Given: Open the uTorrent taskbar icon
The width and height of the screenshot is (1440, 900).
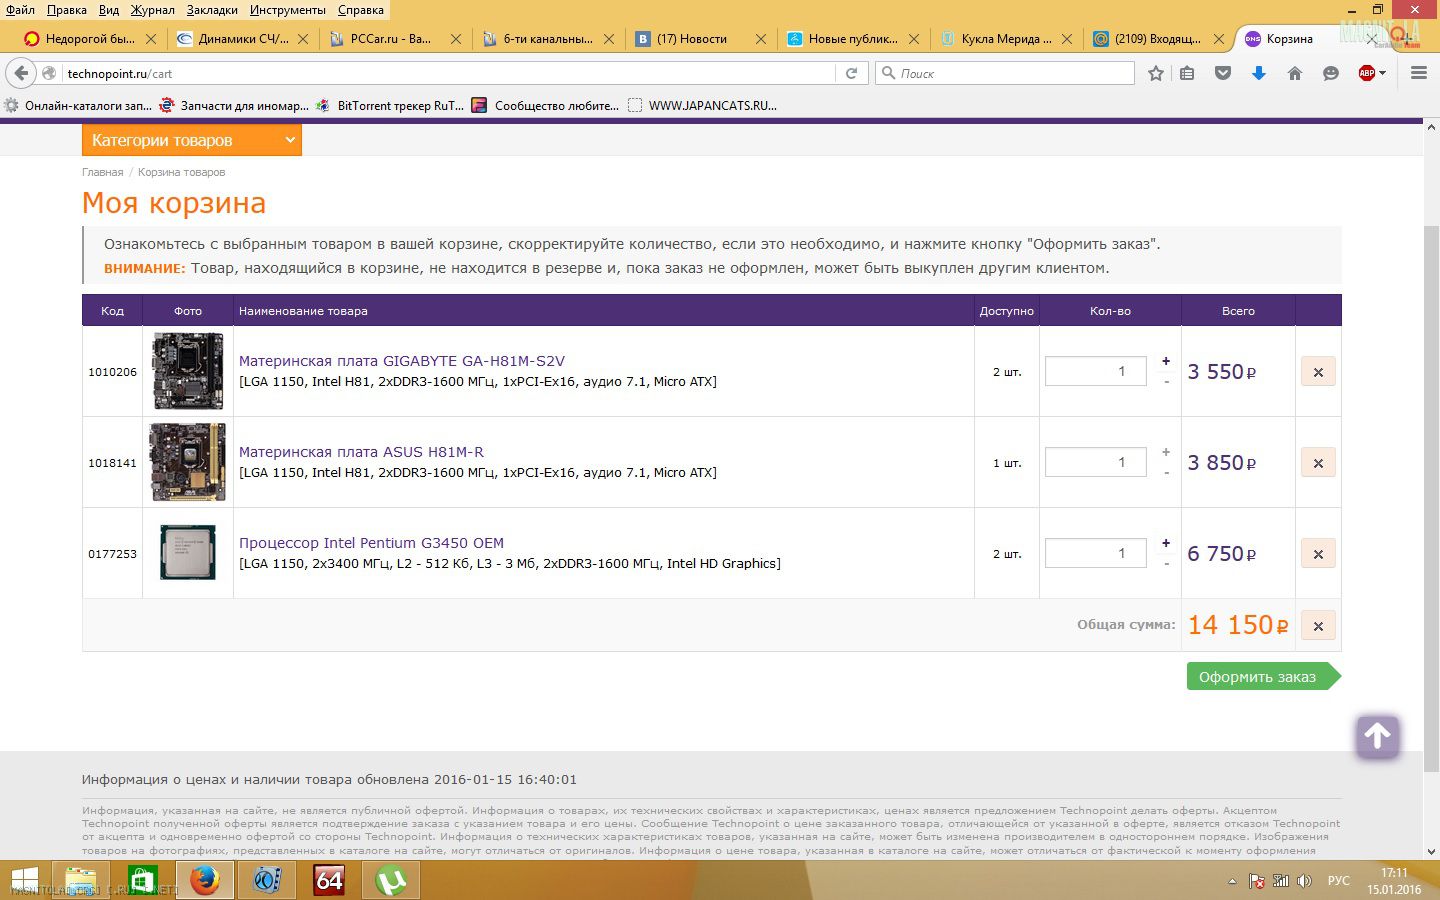Looking at the screenshot, I should (x=391, y=880).
